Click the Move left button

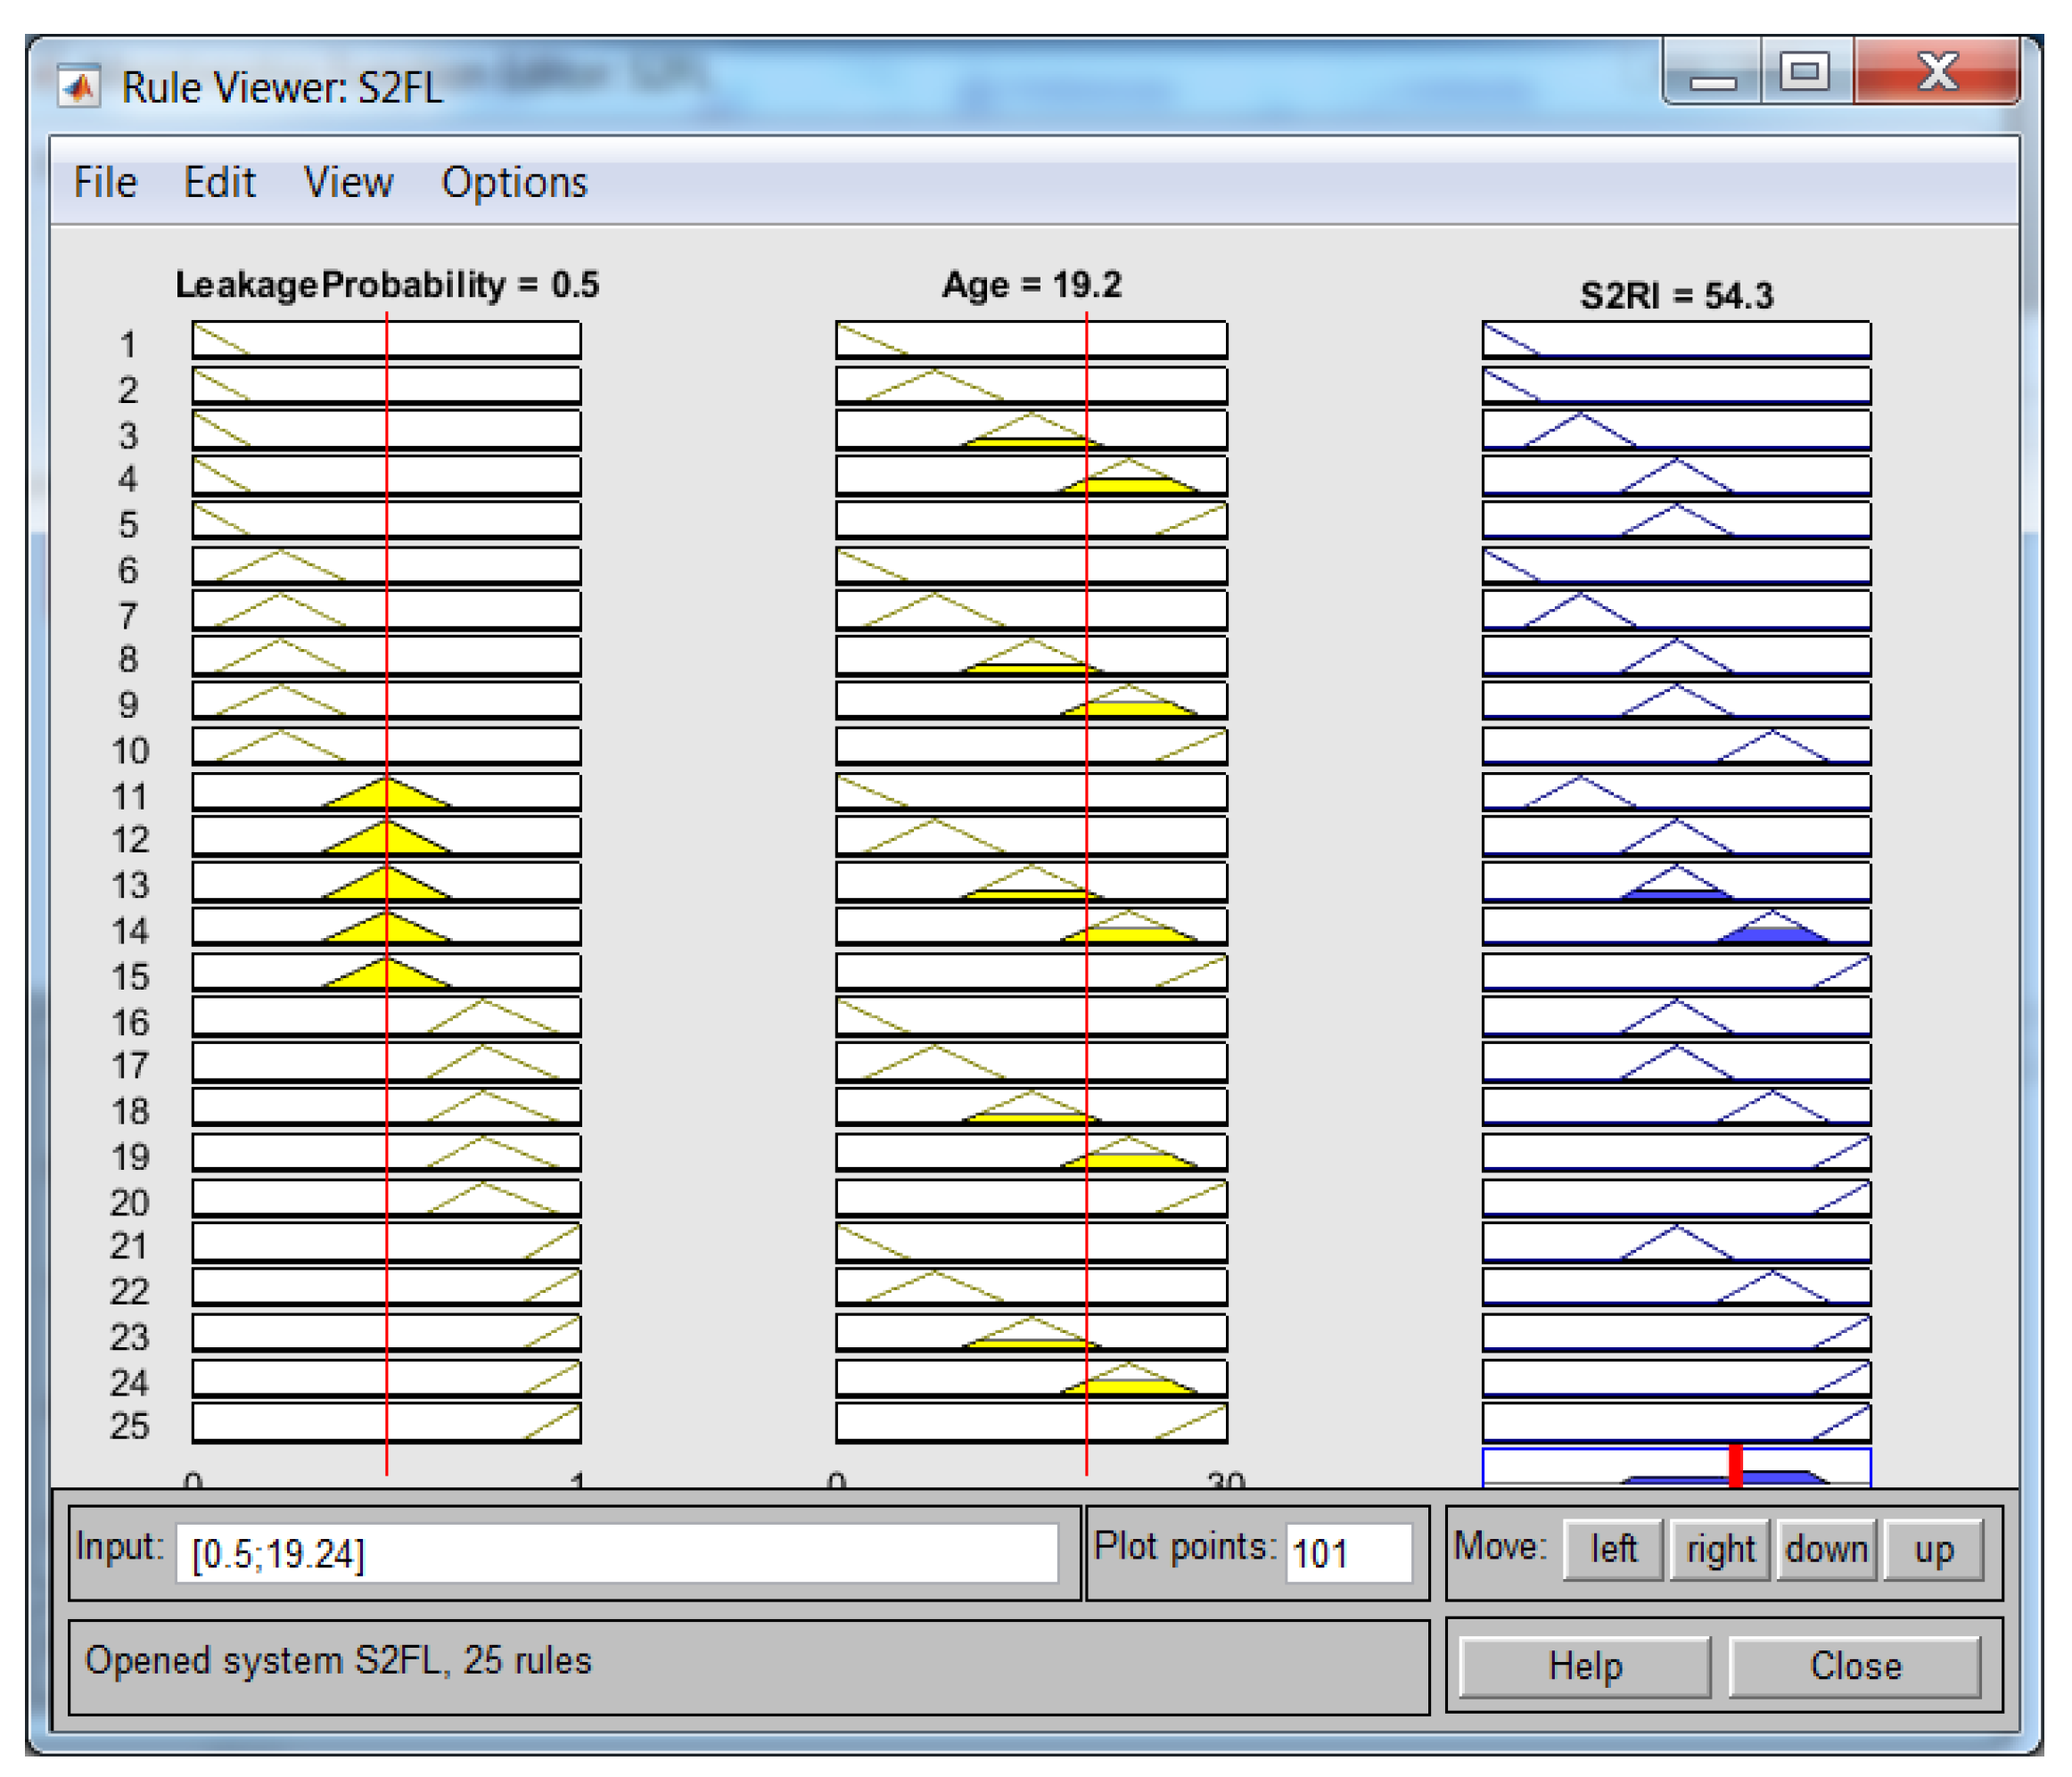[1612, 1549]
